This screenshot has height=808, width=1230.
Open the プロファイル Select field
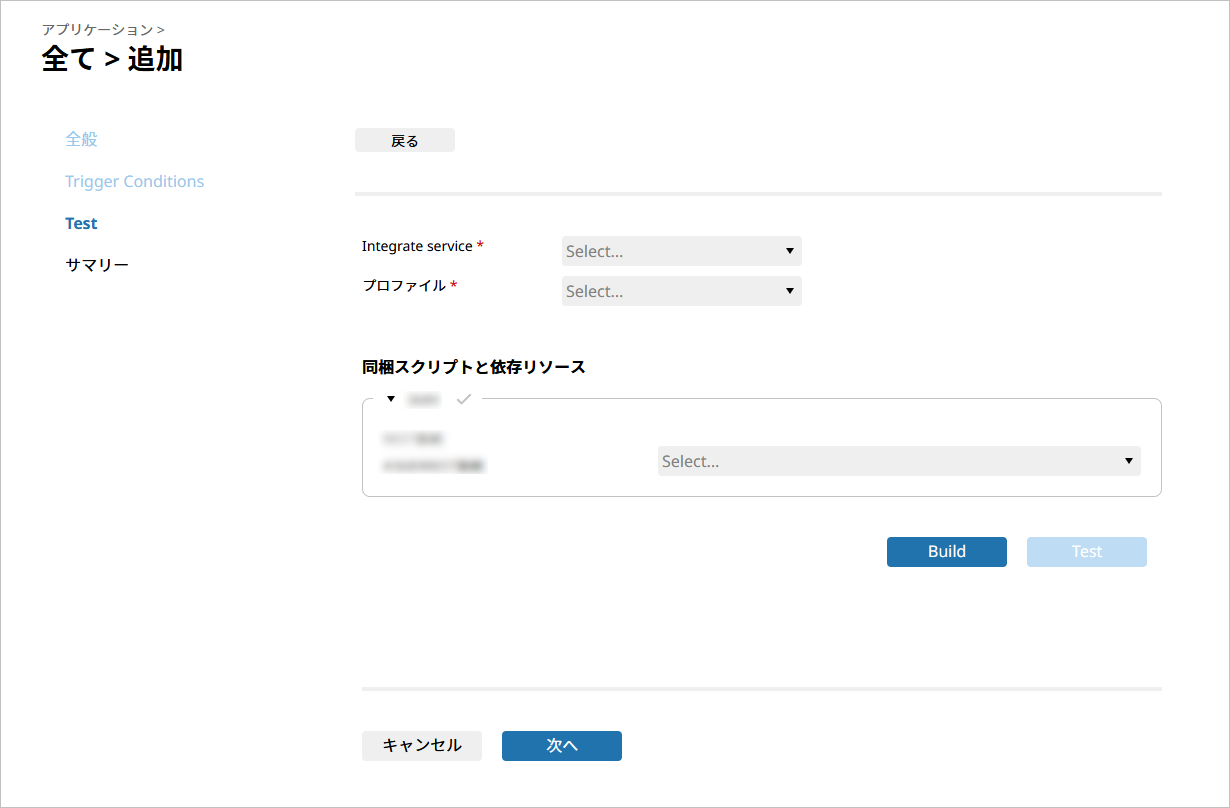(670, 291)
